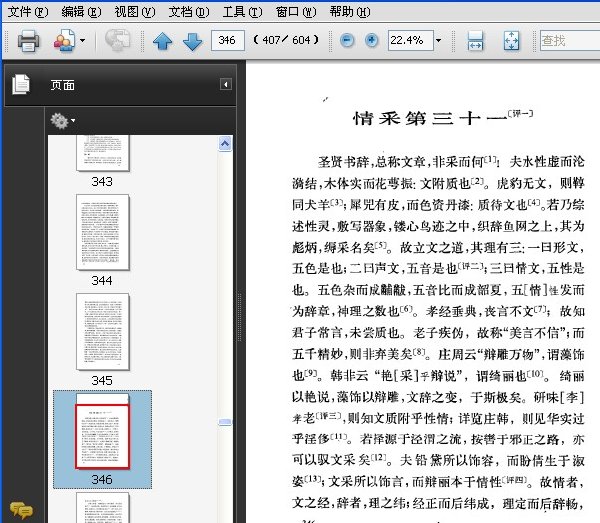Viewport: 600px width, 523px height.
Task: Click the thumbnail panel scrollbar thumb
Action: [x=225, y=422]
